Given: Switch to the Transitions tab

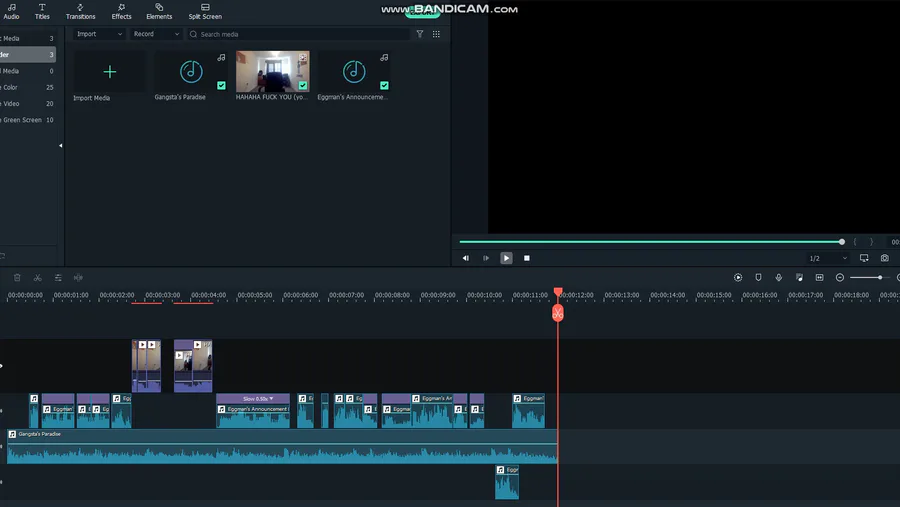Looking at the screenshot, I should click(80, 11).
